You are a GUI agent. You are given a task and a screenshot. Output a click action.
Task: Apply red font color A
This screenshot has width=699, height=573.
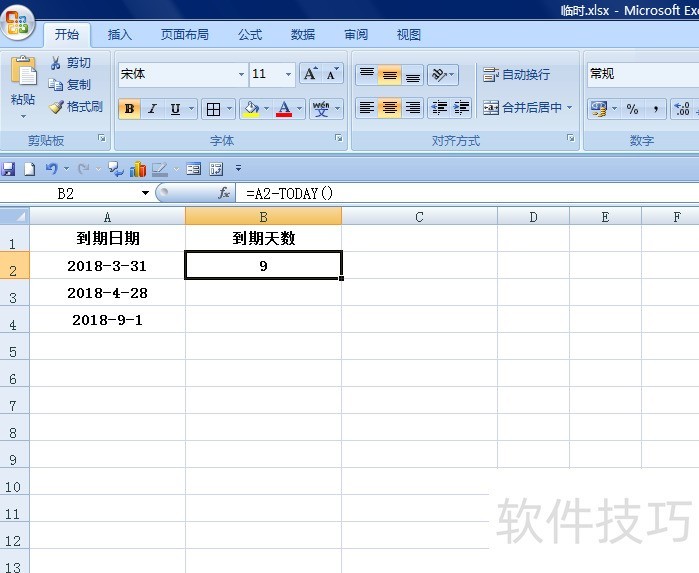point(284,109)
